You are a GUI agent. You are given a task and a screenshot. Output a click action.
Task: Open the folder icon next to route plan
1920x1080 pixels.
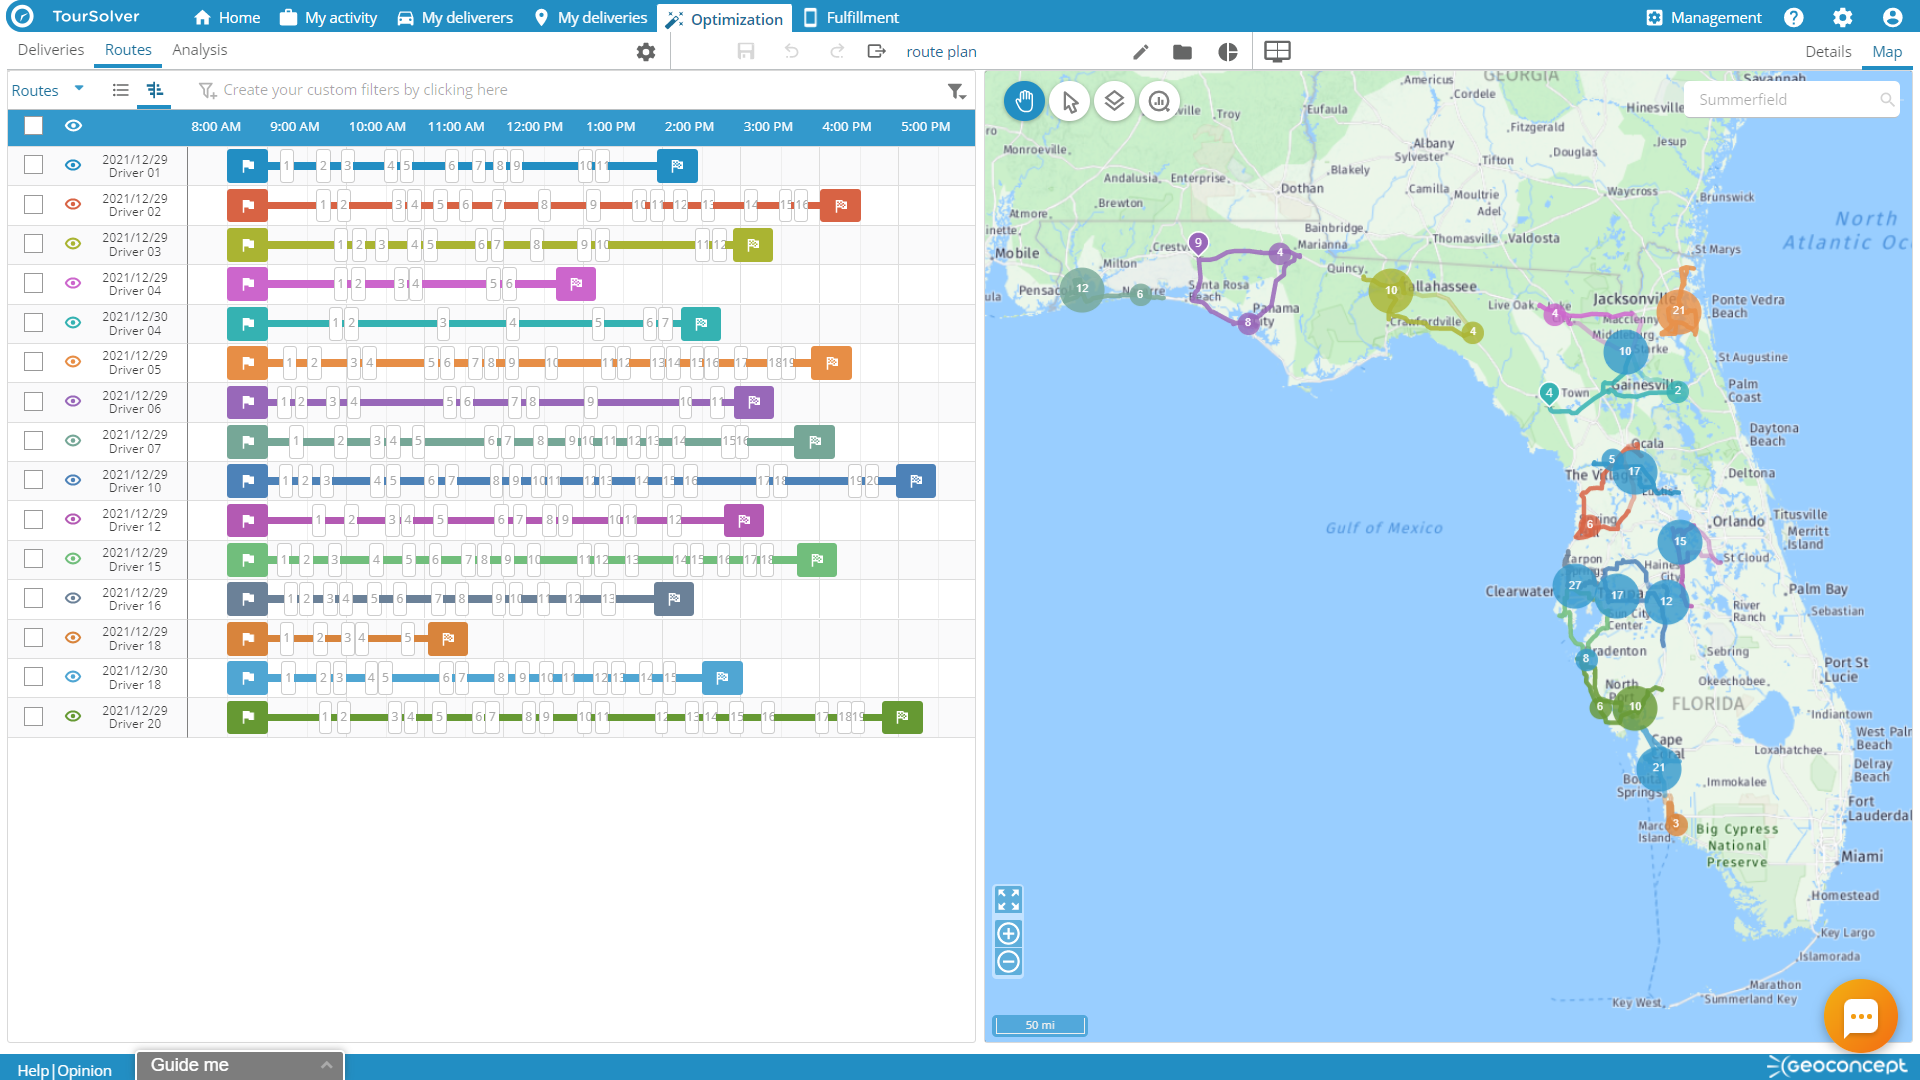[1181, 51]
